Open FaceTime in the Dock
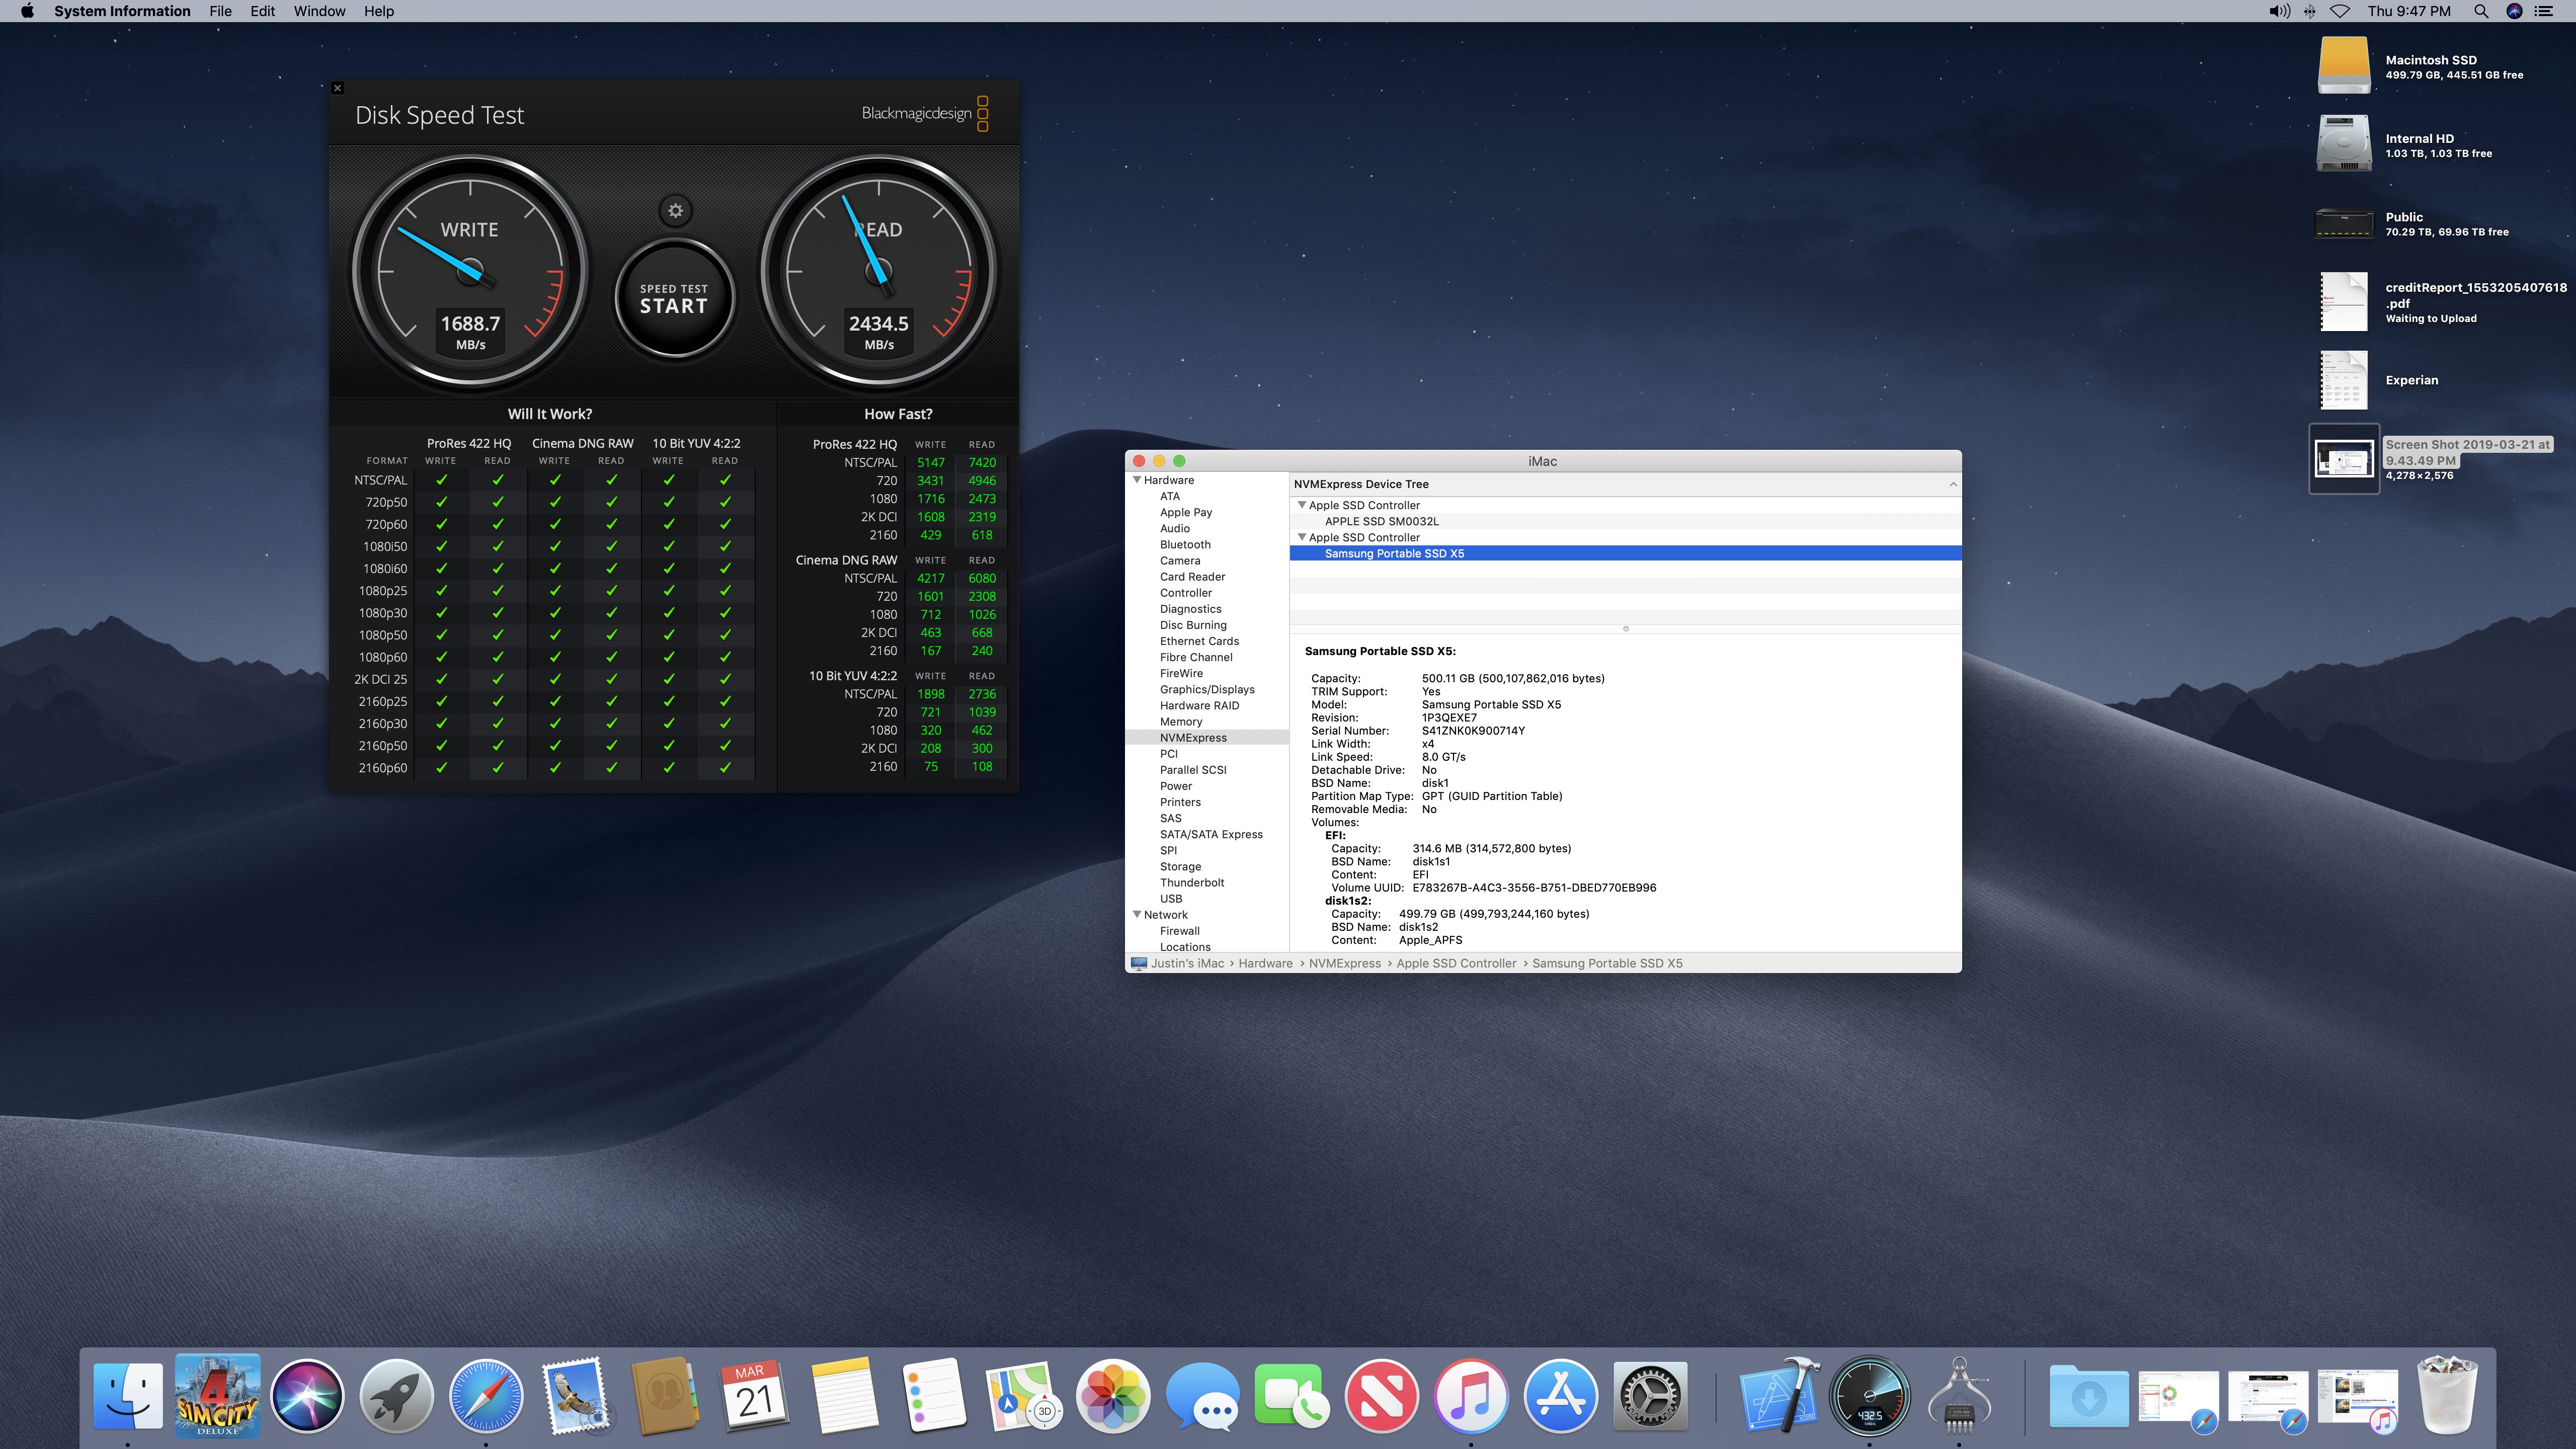 (1292, 1396)
